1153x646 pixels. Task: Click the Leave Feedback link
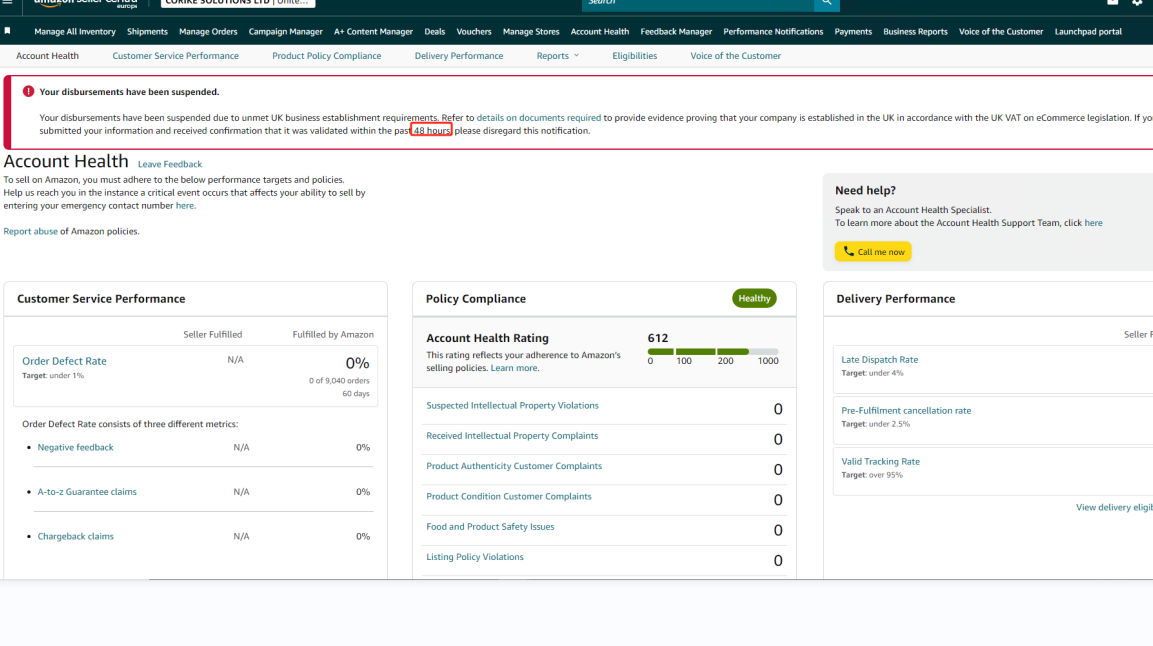170,164
